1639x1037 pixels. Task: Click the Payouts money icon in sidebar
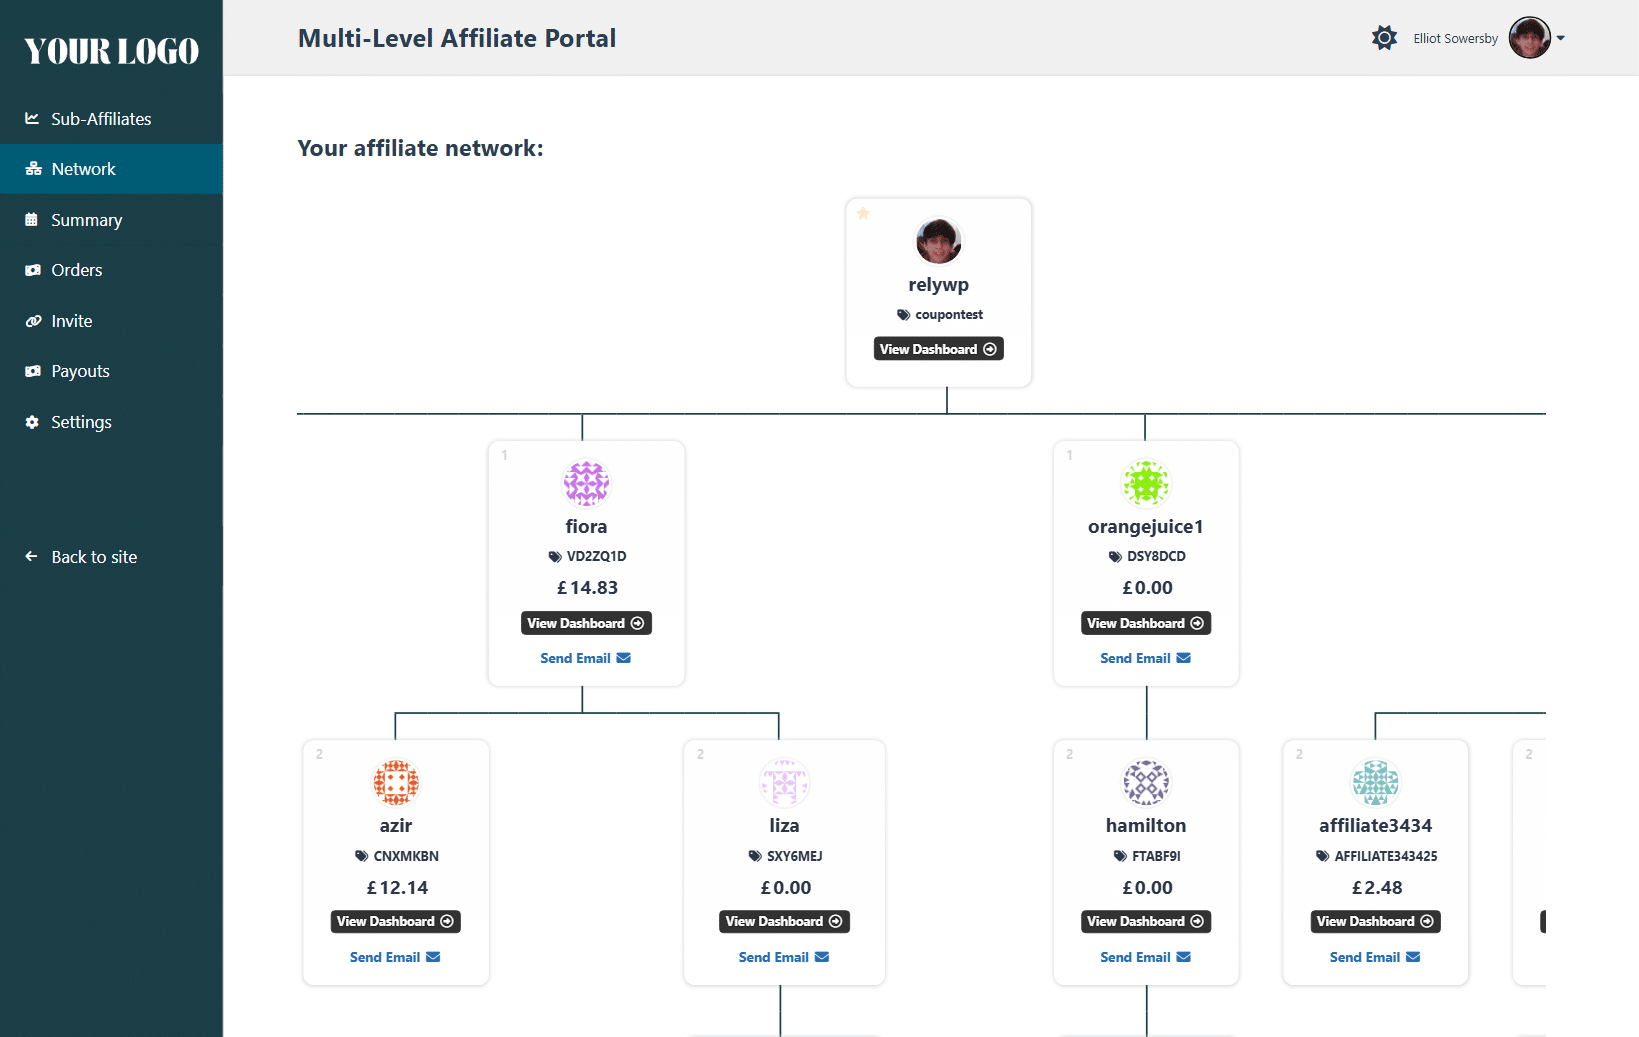(x=33, y=371)
